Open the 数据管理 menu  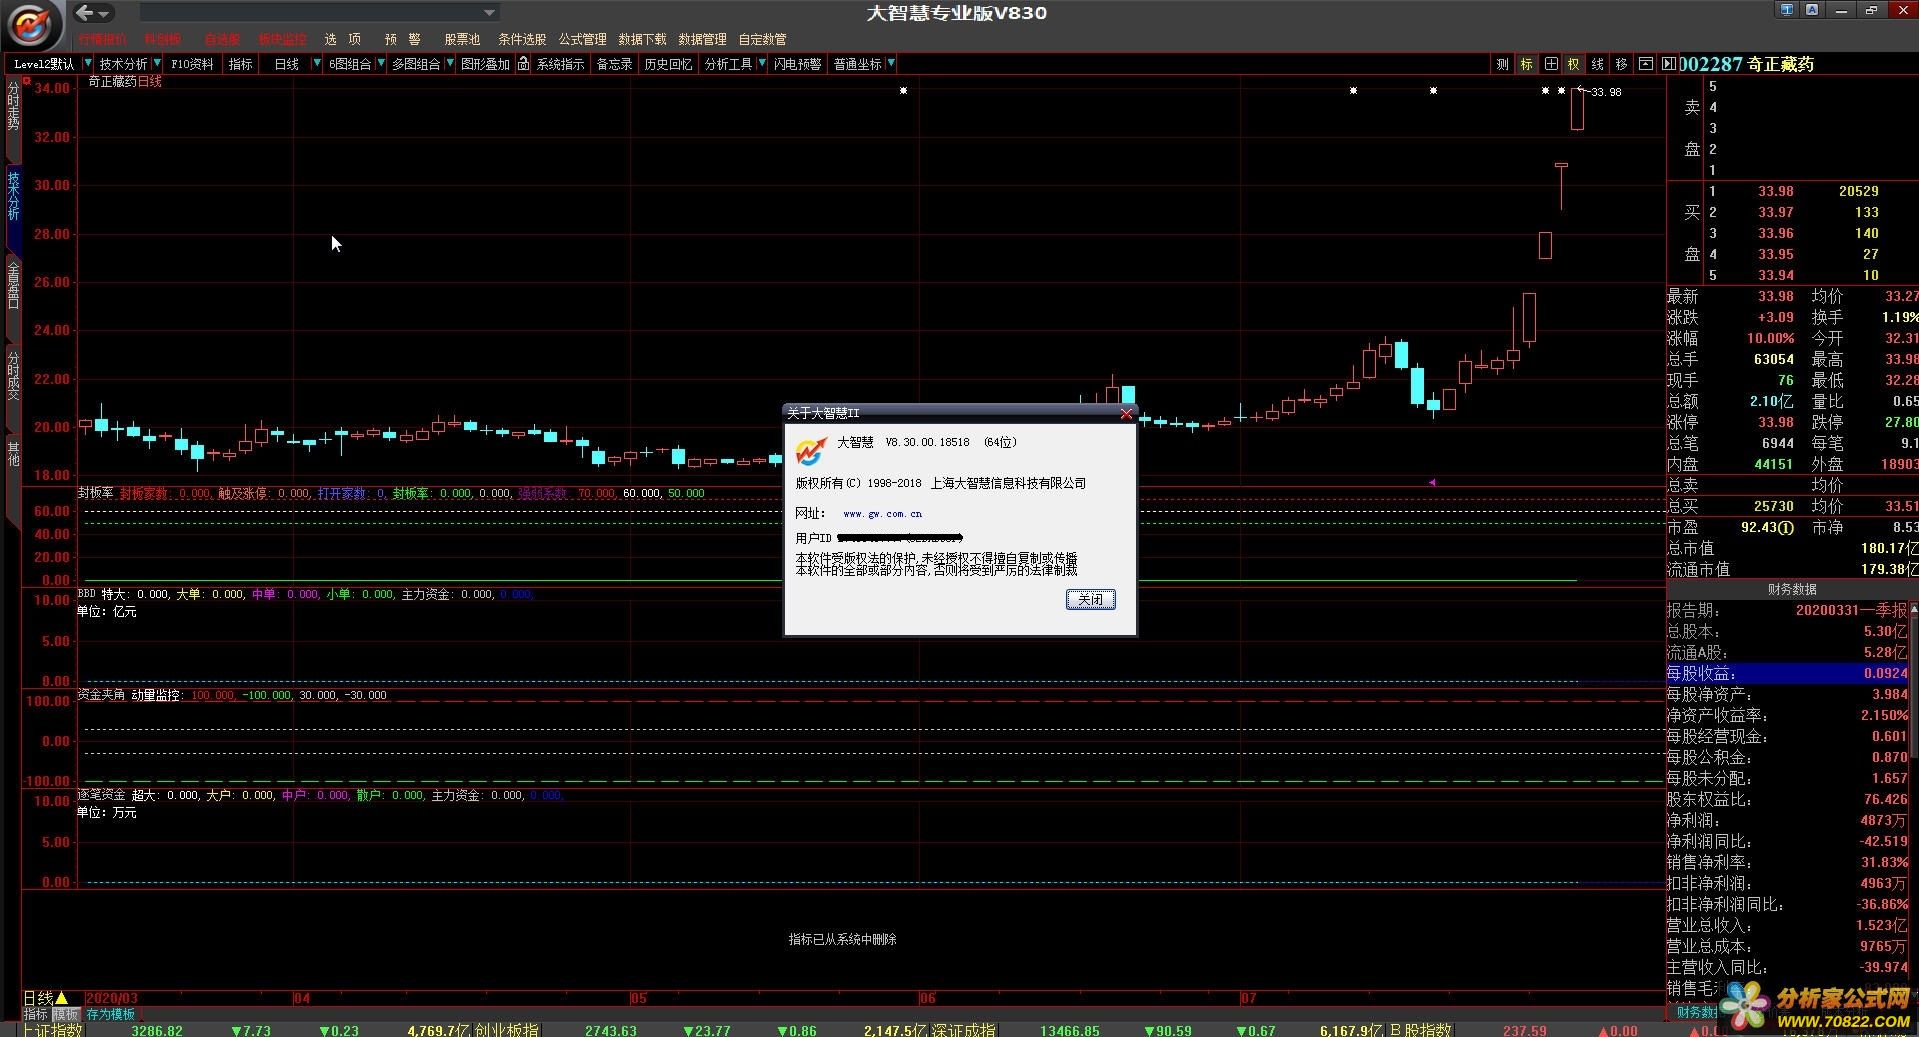point(702,39)
